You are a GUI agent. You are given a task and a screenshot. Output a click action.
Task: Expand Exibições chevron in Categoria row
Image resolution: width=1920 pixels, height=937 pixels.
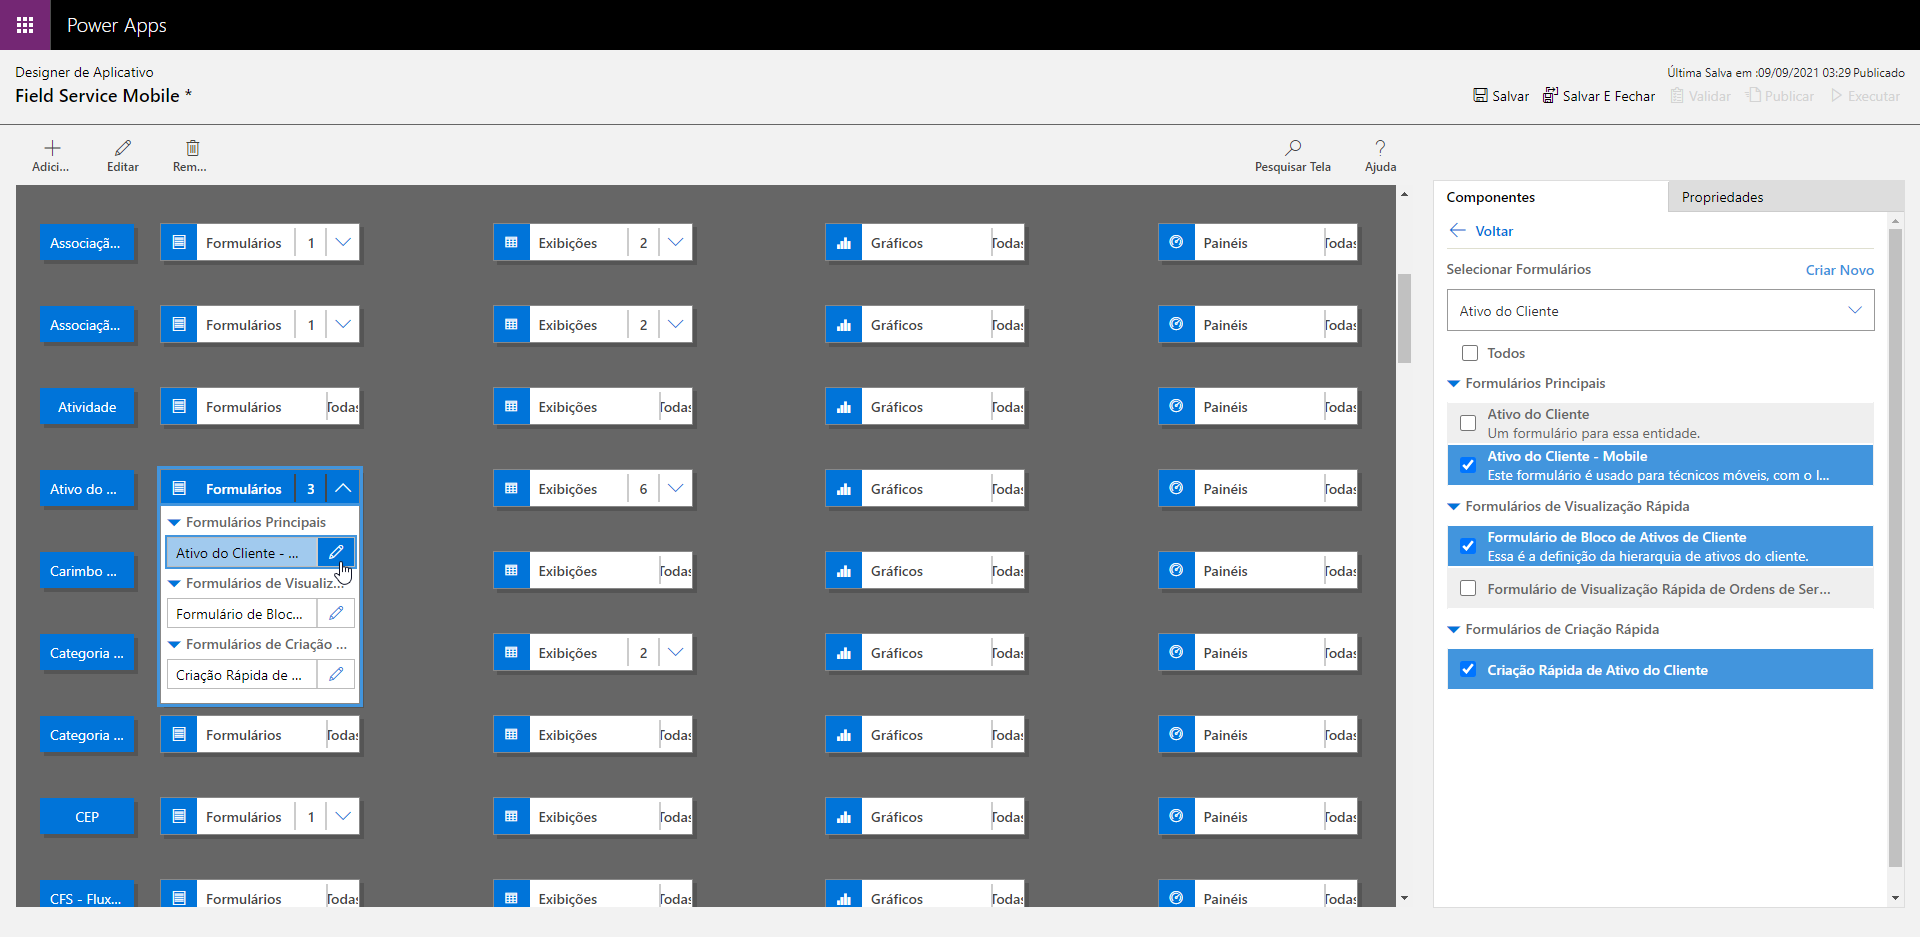click(676, 653)
